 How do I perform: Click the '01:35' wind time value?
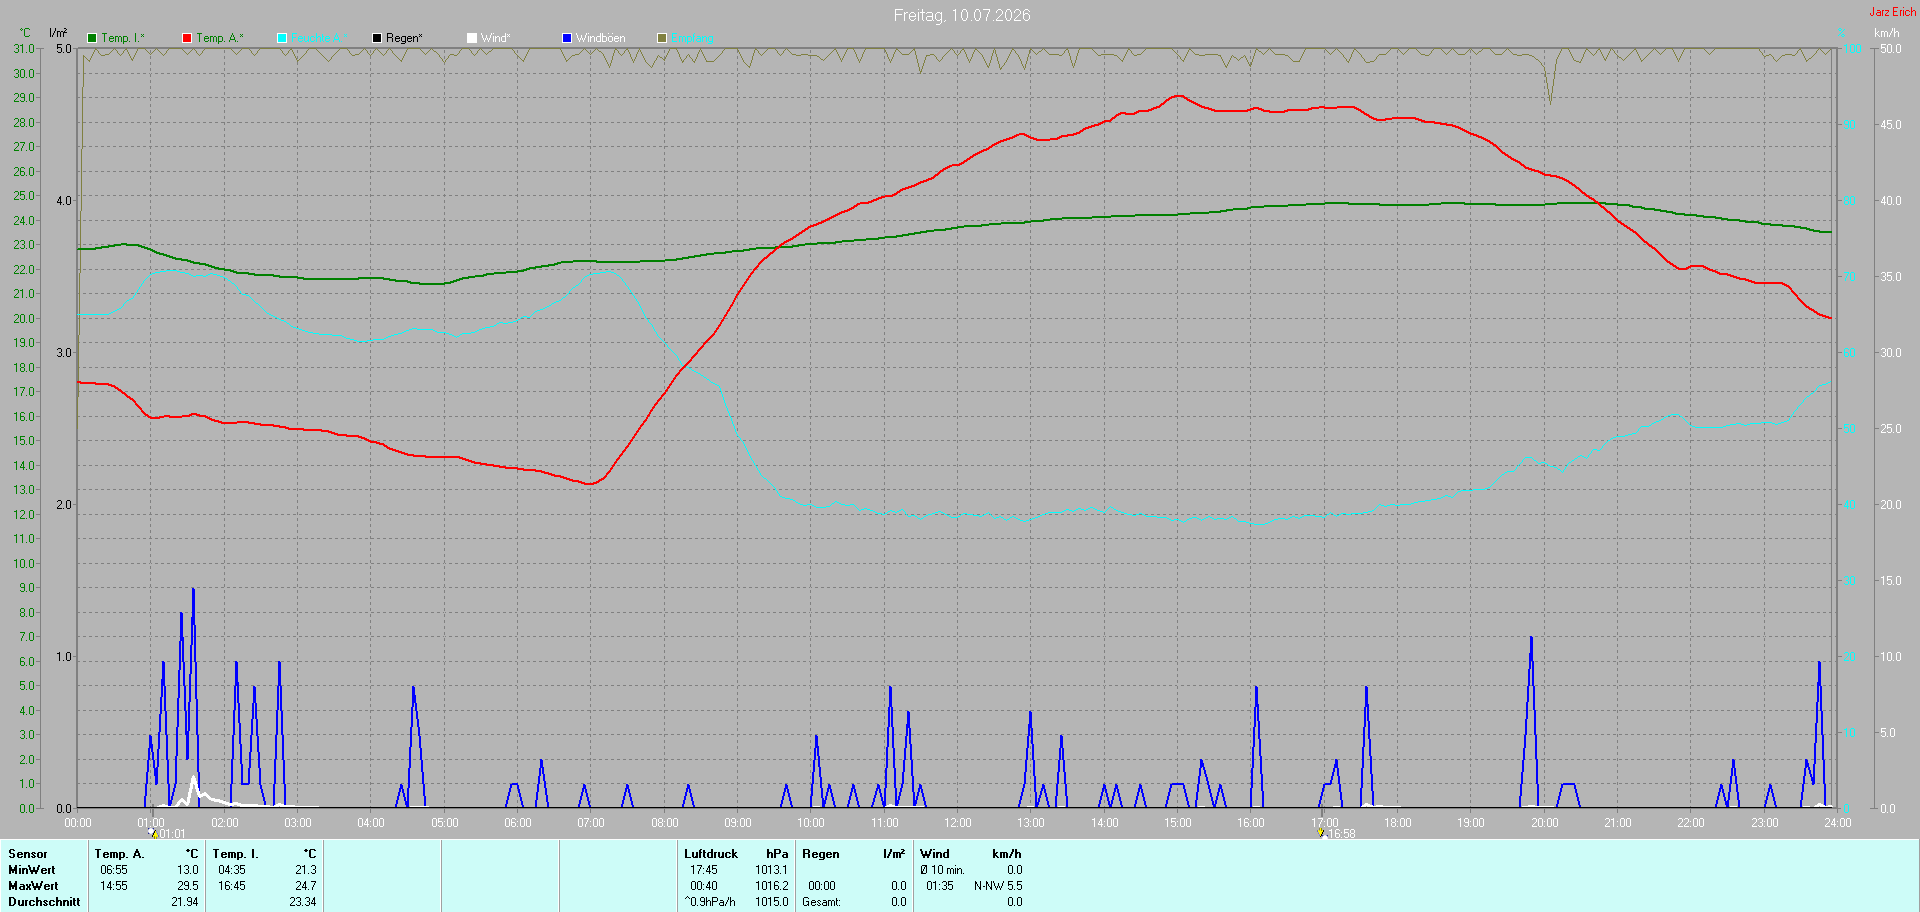pos(940,886)
